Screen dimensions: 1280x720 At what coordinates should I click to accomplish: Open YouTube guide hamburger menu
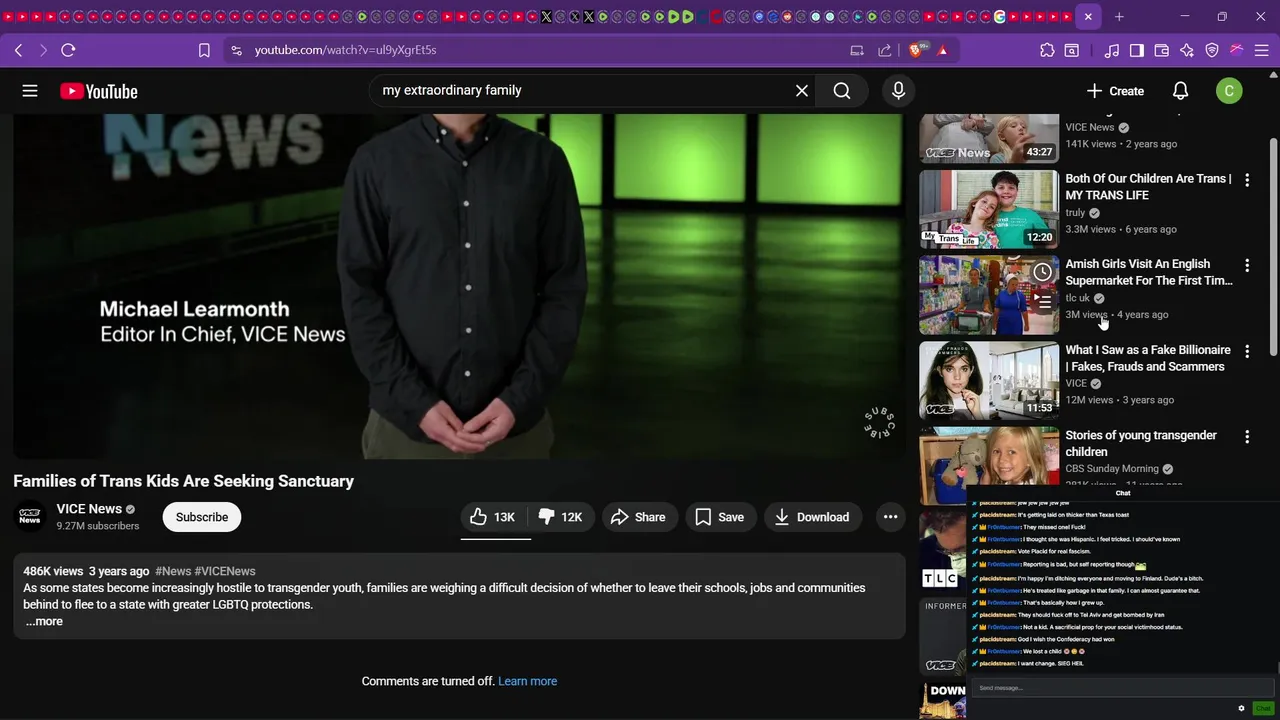[30, 91]
